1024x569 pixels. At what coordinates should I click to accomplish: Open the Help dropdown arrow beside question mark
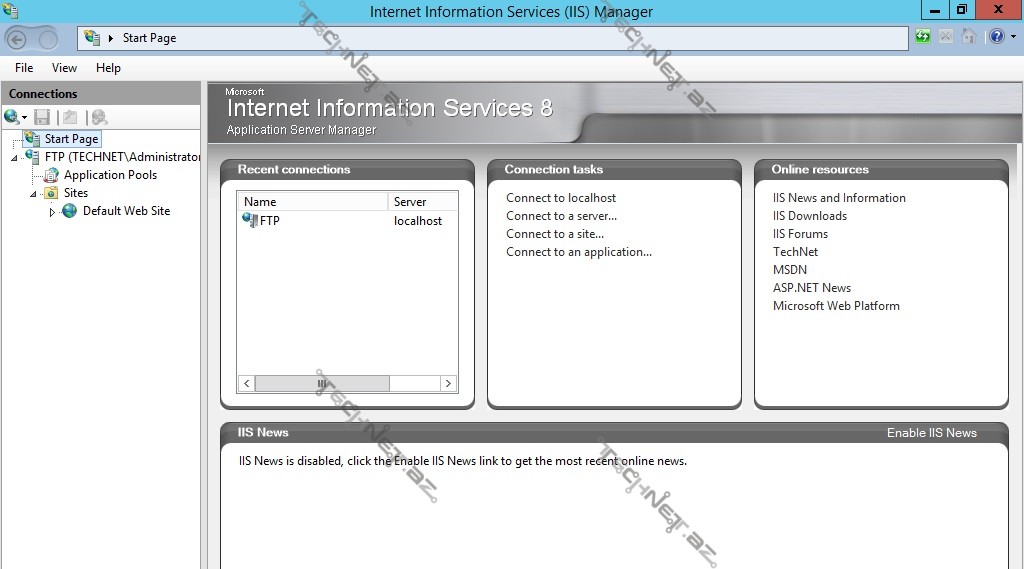pos(1012,38)
